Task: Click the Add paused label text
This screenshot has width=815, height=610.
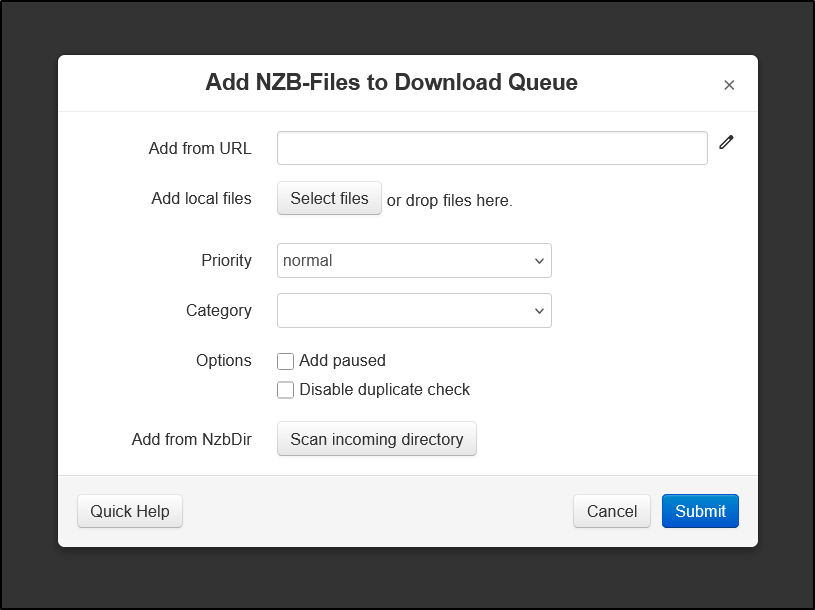Action: coord(342,361)
